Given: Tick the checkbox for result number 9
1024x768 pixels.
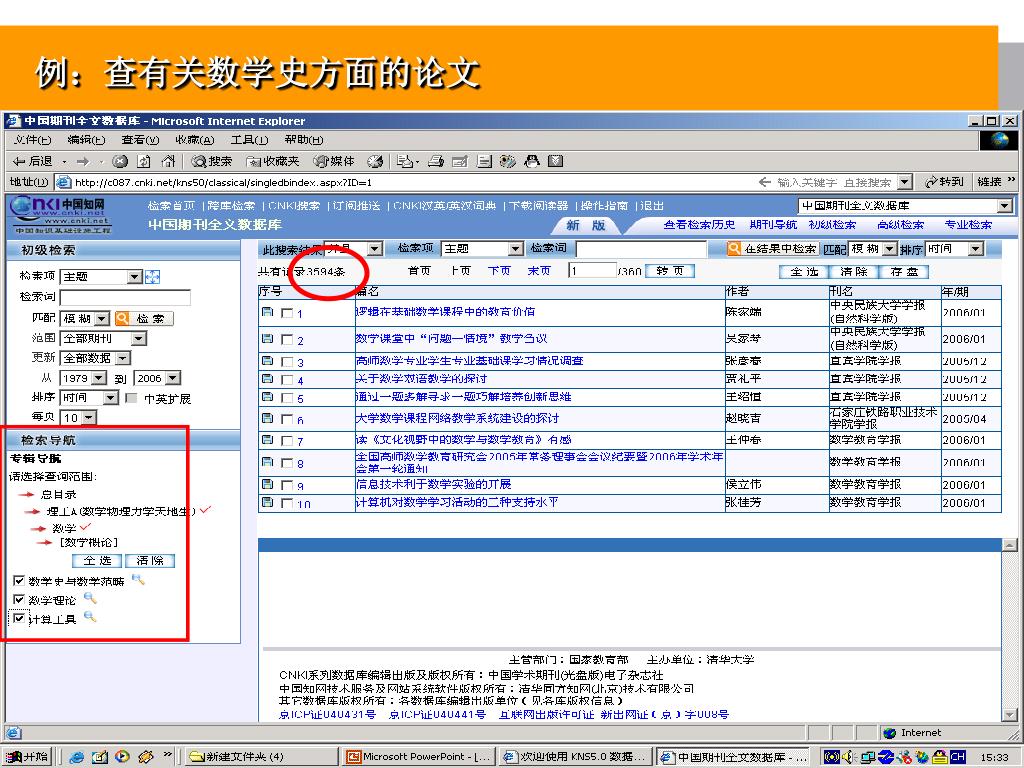Looking at the screenshot, I should coord(287,485).
